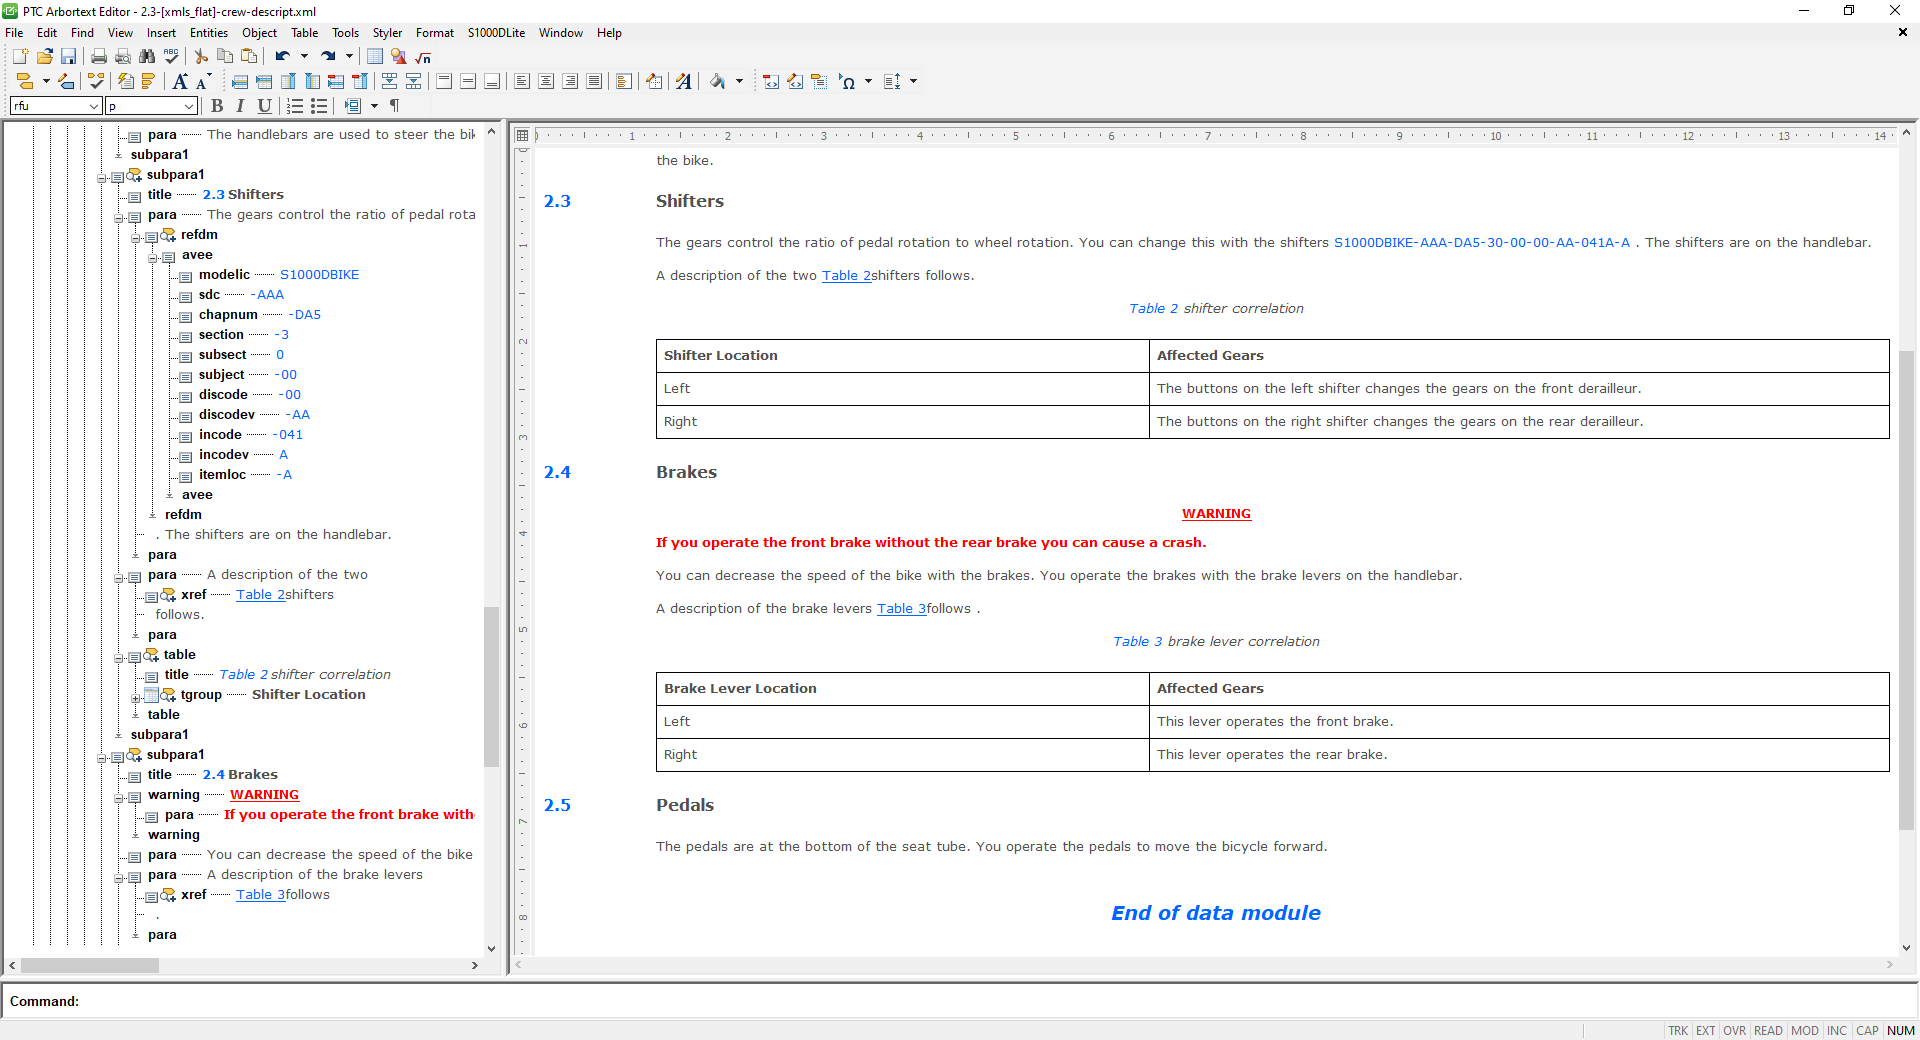Image resolution: width=1920 pixels, height=1040 pixels.
Task: Insert an equation with the √n icon
Action: point(422,57)
